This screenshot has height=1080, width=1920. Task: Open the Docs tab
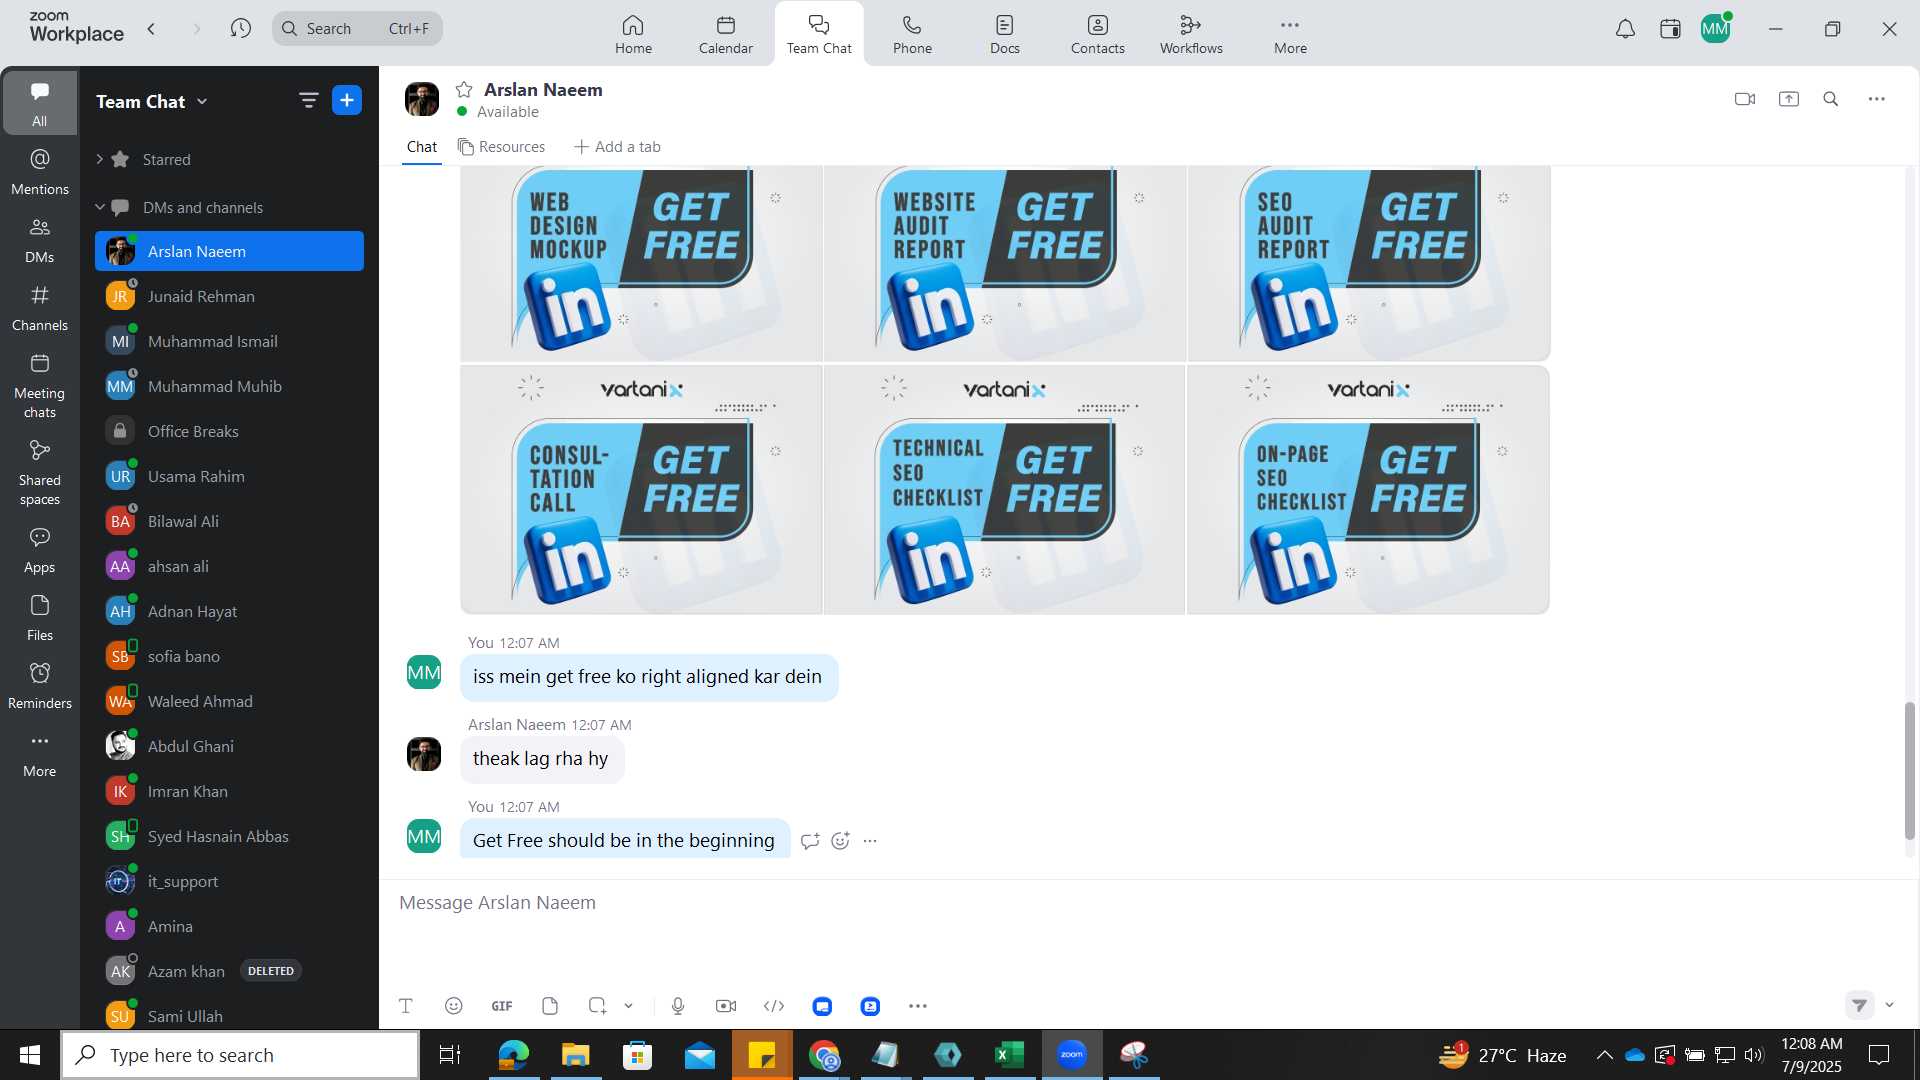(1005, 34)
